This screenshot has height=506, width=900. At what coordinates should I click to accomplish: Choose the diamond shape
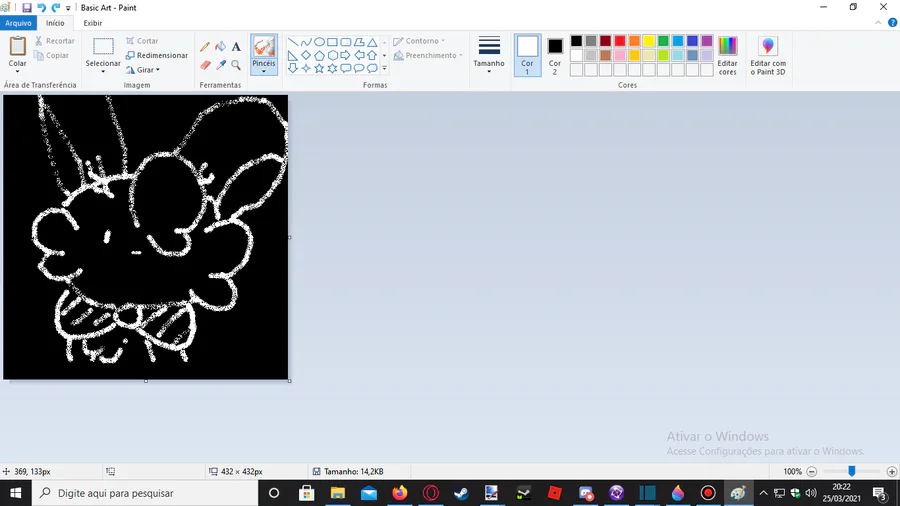point(306,55)
